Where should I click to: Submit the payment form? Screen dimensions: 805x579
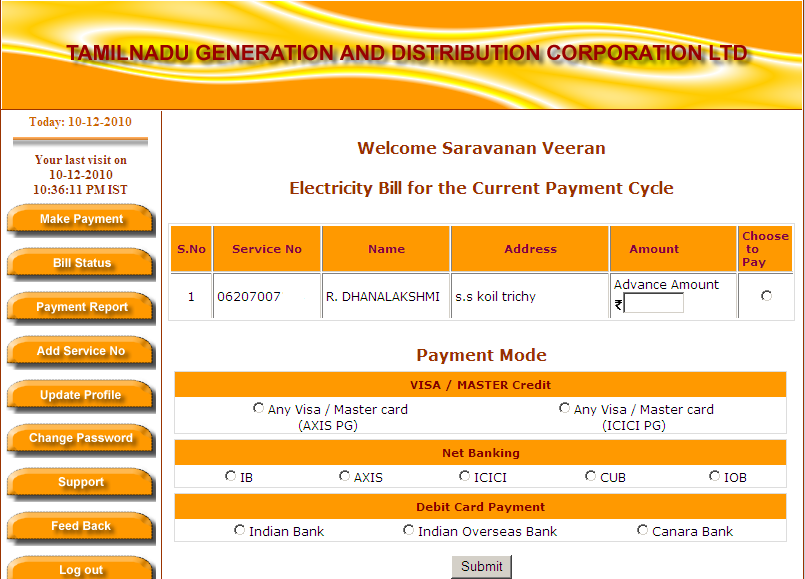(482, 567)
